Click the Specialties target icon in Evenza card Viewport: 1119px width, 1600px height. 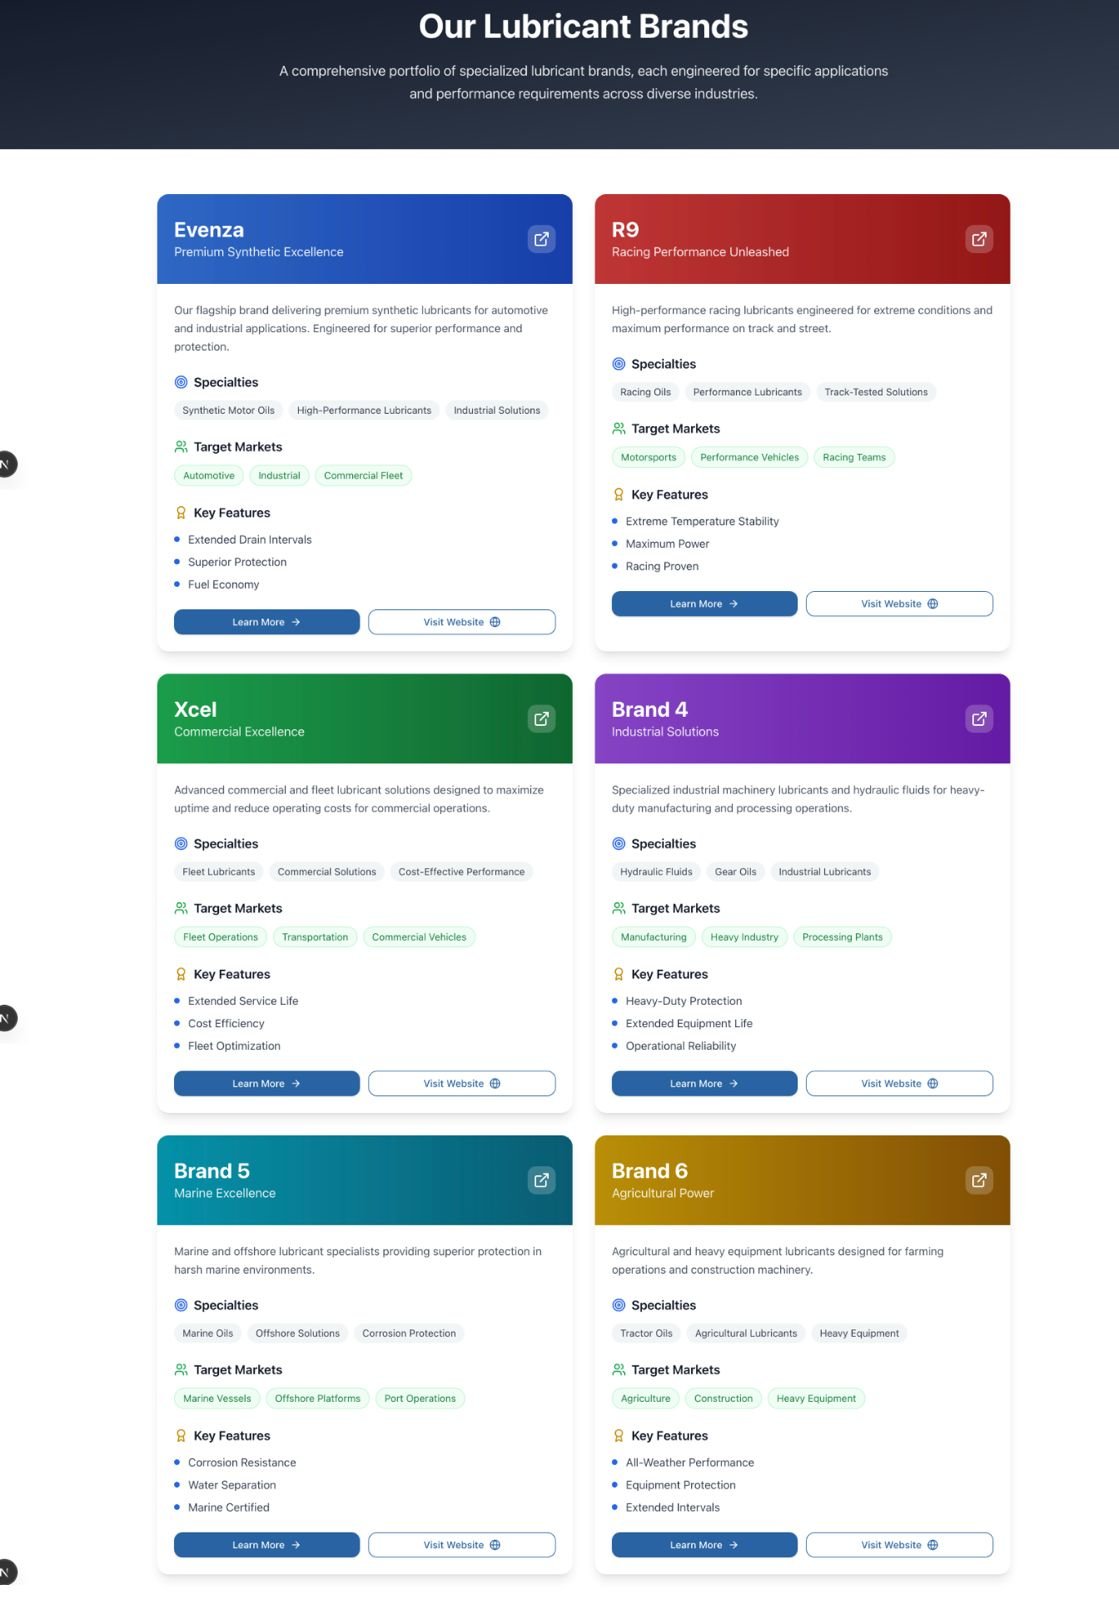click(x=181, y=382)
